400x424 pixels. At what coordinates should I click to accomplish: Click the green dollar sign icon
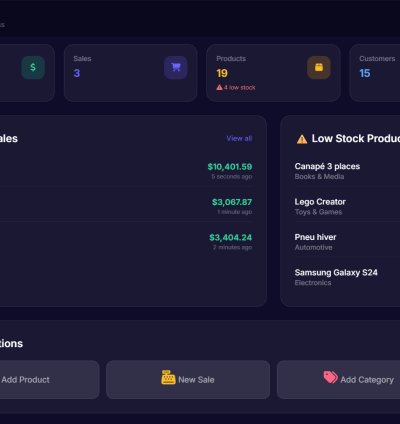click(33, 67)
